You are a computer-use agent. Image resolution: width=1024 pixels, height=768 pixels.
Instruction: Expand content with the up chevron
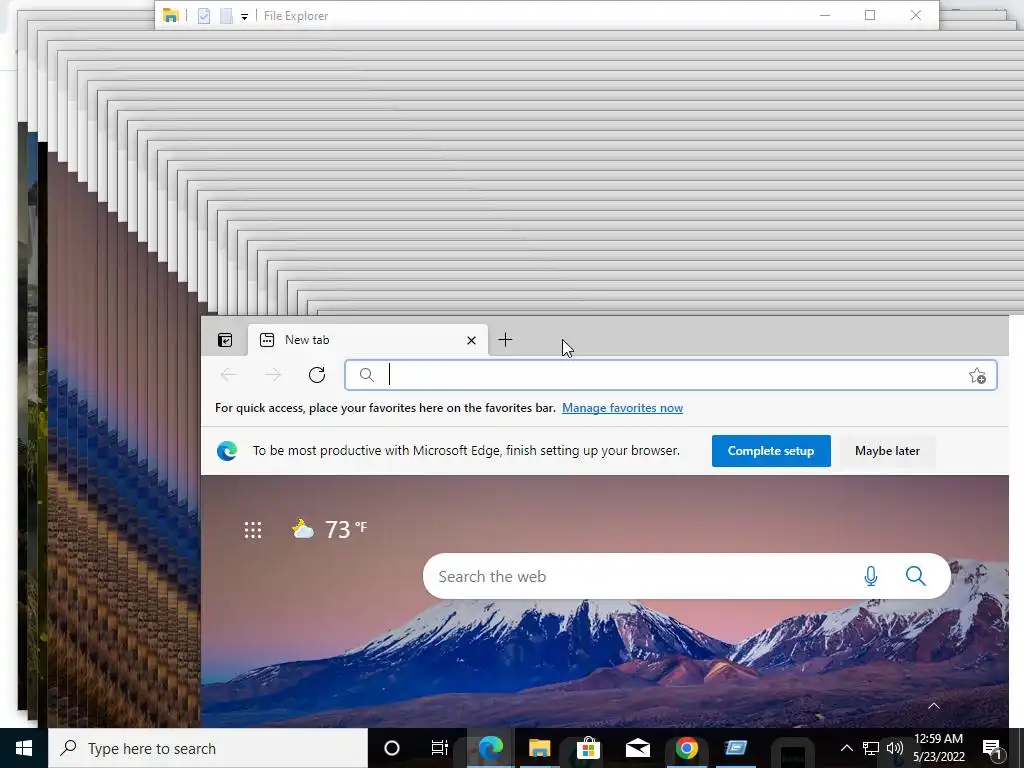click(934, 705)
